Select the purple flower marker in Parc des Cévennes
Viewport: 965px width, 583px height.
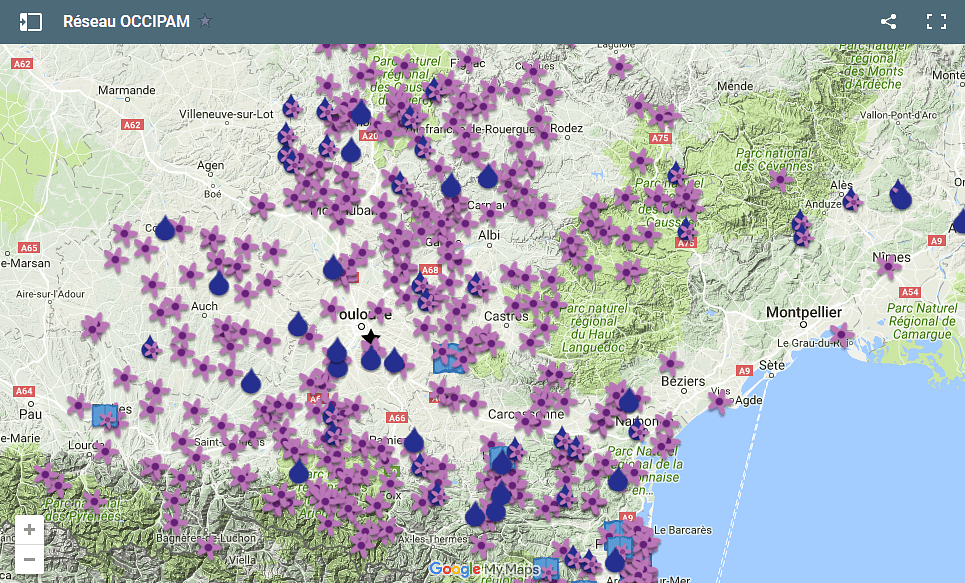[x=779, y=180]
